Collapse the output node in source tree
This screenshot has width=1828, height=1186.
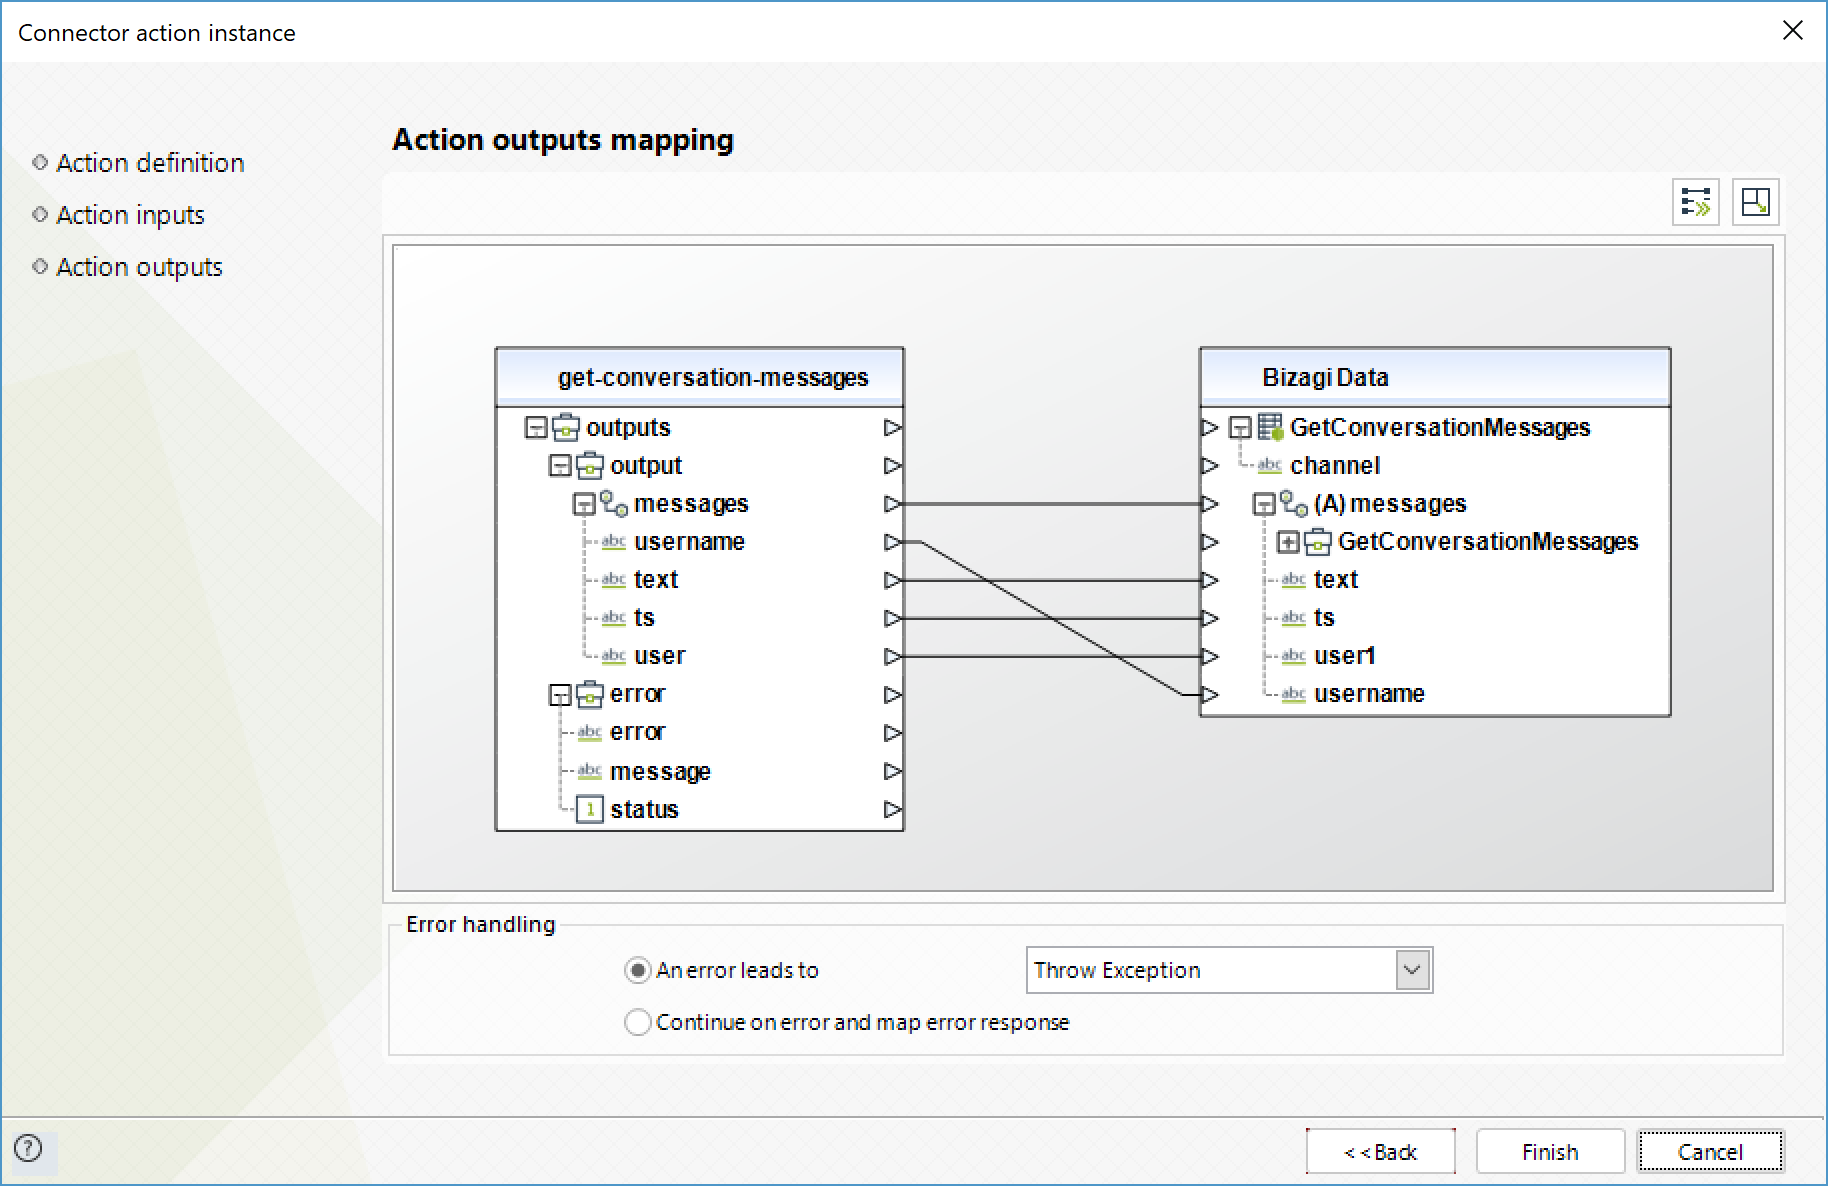tap(560, 466)
